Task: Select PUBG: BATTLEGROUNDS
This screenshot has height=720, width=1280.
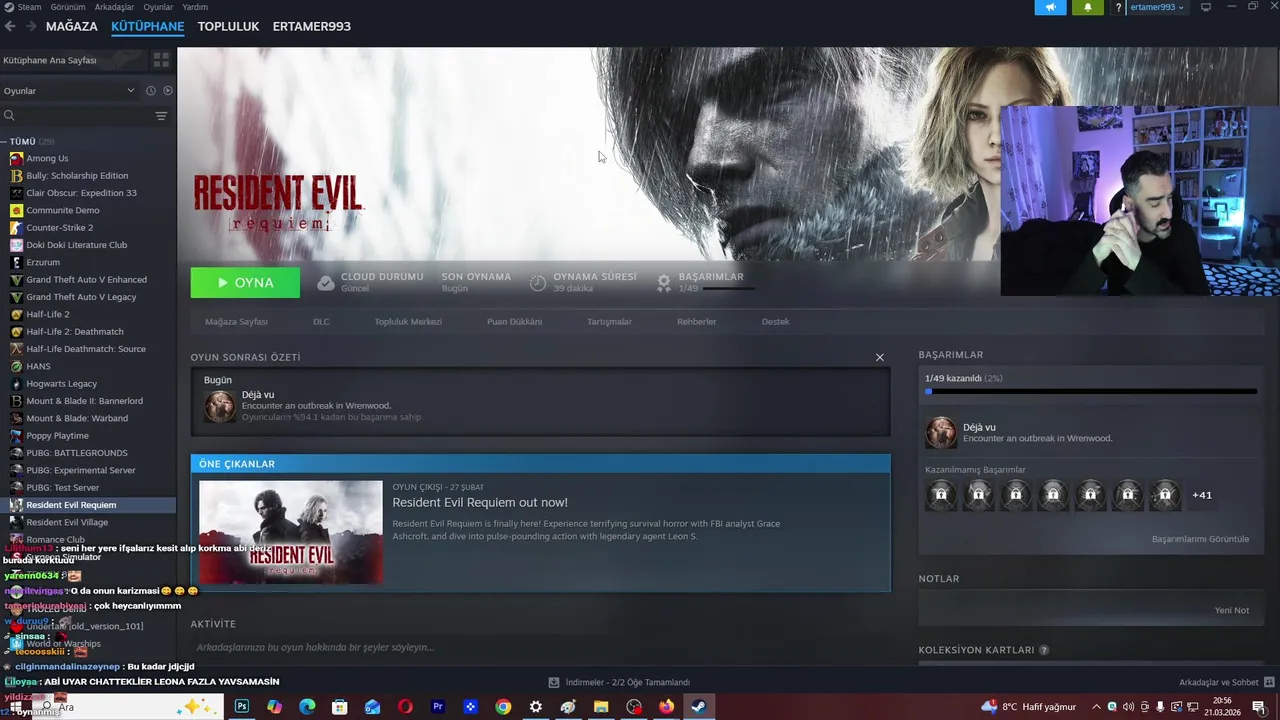Action: tap(76, 453)
